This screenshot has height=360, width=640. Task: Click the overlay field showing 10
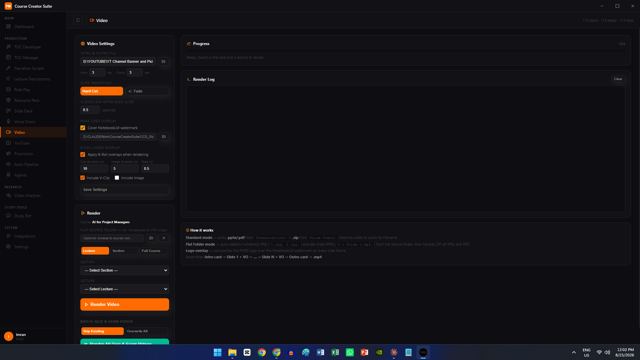(x=94, y=168)
